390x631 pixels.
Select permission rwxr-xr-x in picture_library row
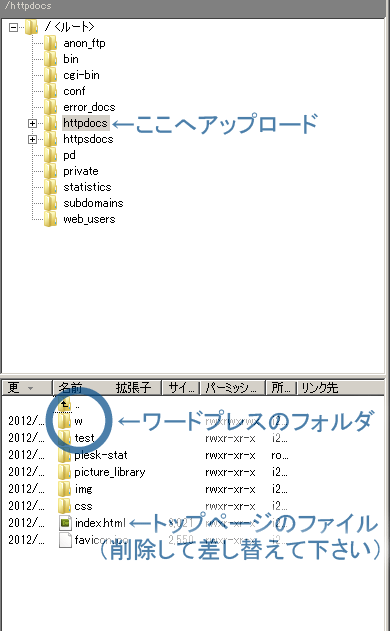[230, 472]
